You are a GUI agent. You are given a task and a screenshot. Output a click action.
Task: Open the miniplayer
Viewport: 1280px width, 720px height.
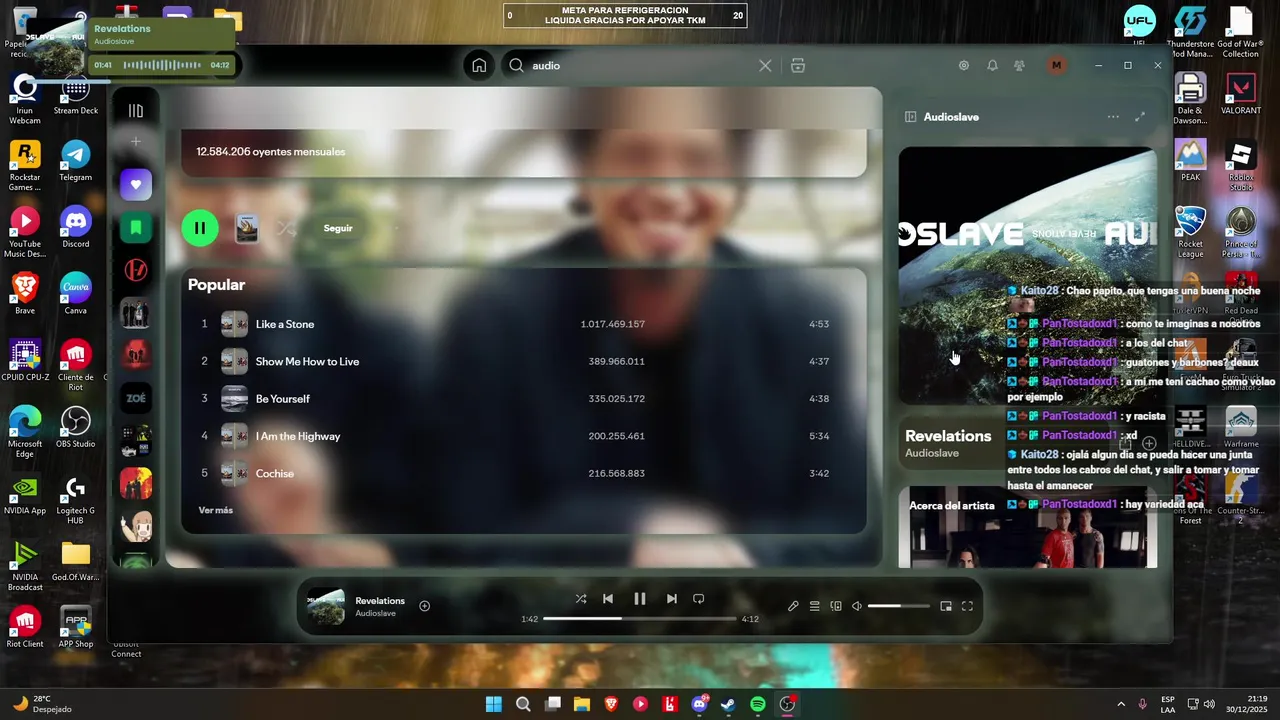pos(946,606)
